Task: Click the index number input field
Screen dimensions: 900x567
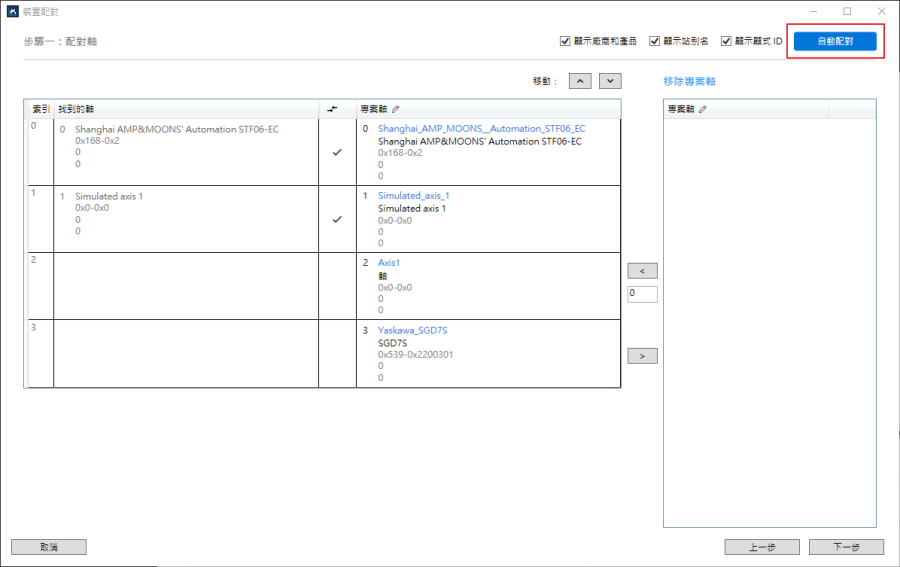Action: [x=642, y=294]
